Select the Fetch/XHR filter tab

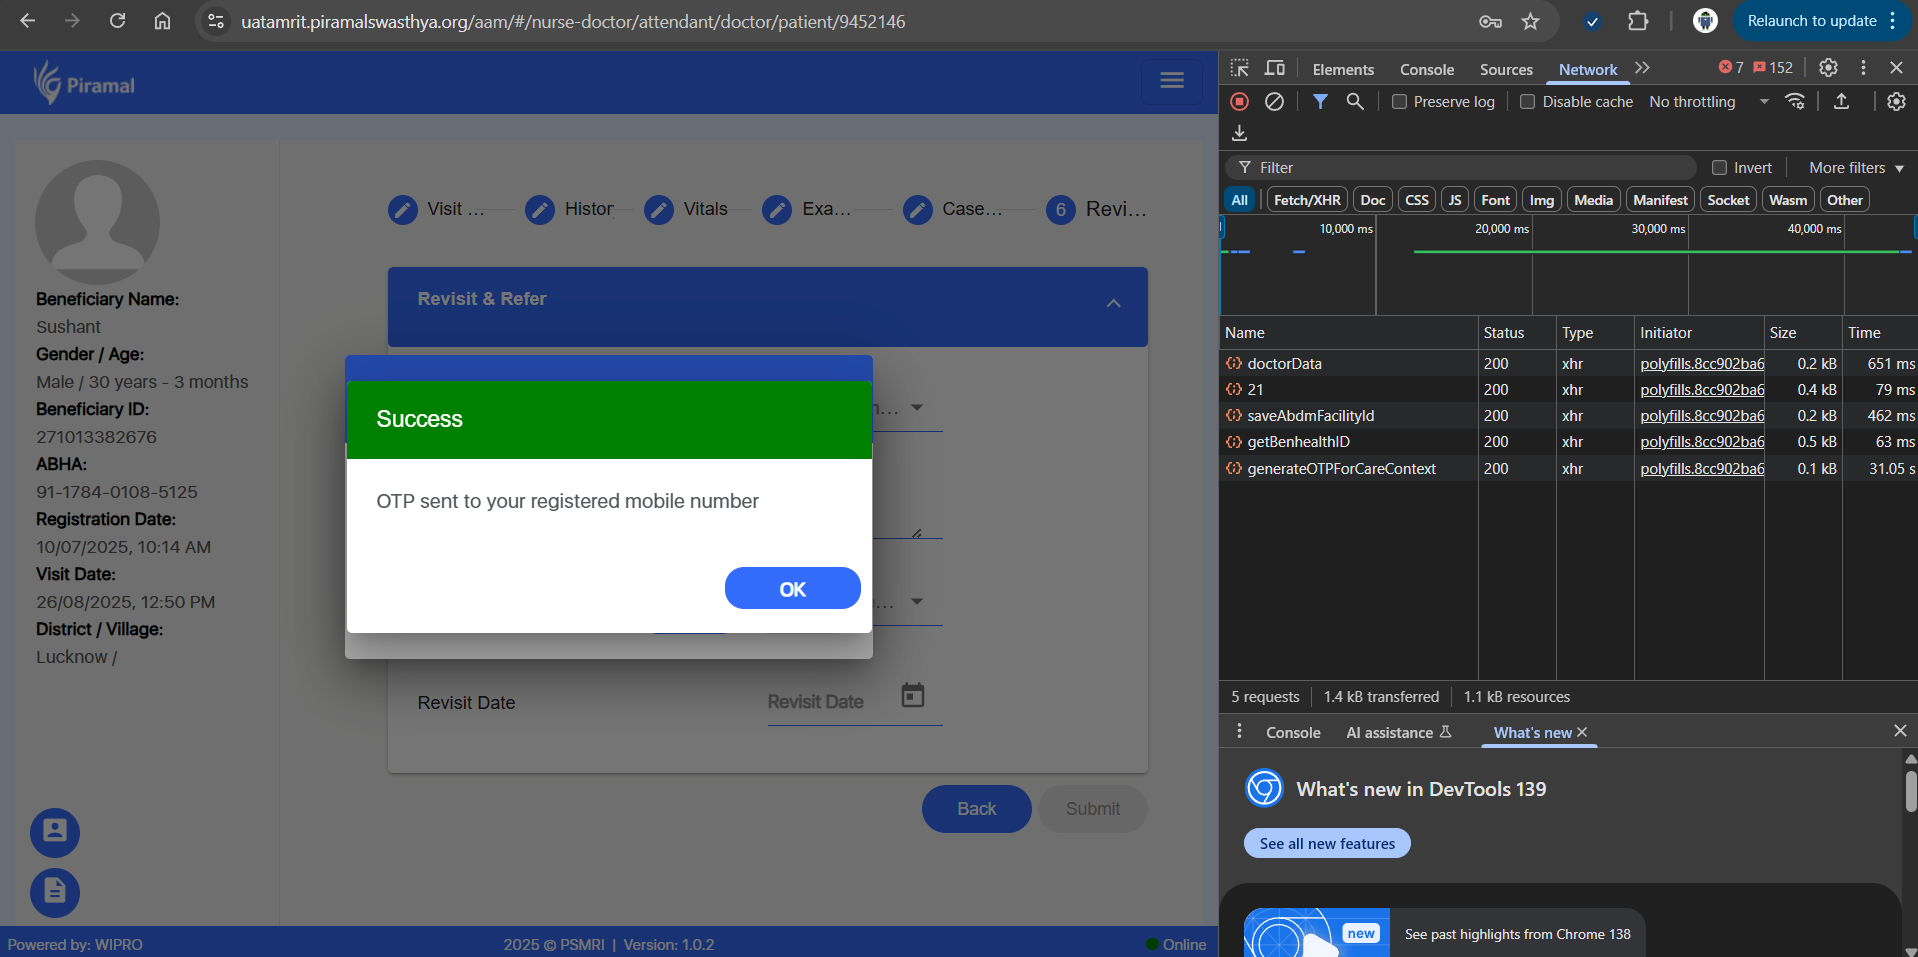(1307, 200)
